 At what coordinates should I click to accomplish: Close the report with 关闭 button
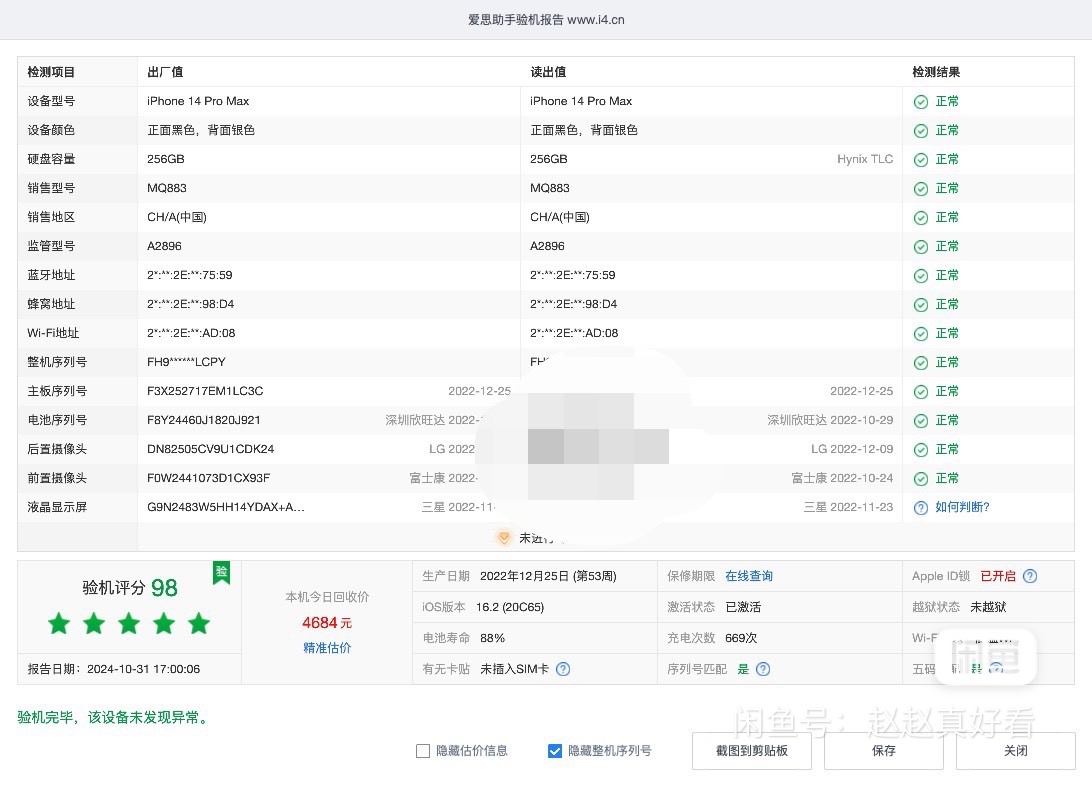click(1016, 750)
